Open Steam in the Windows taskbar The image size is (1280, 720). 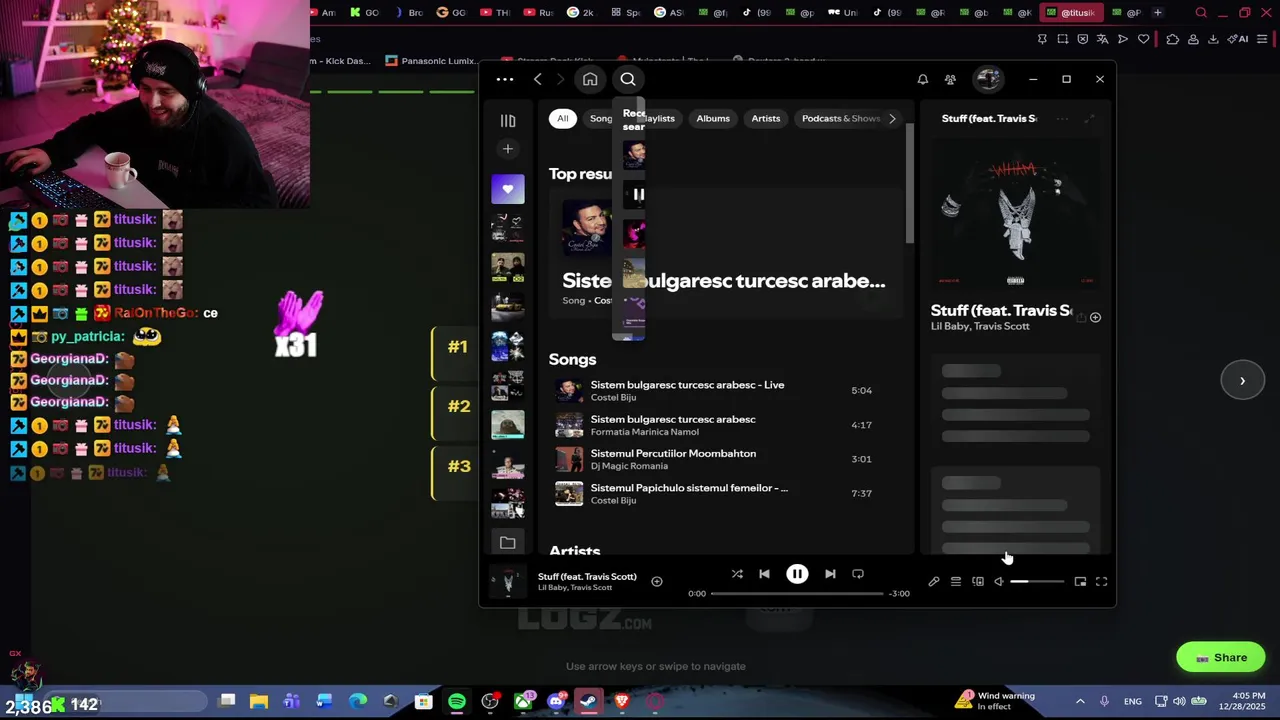[588, 702]
